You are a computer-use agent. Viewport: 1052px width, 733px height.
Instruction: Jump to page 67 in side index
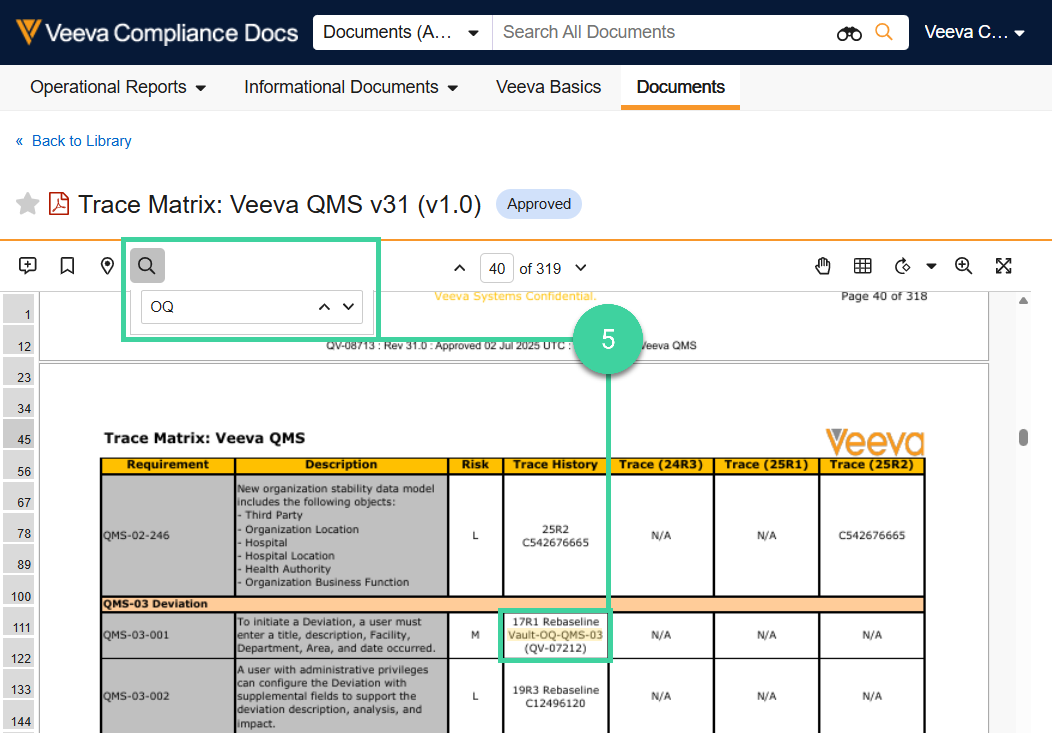tap(19, 497)
